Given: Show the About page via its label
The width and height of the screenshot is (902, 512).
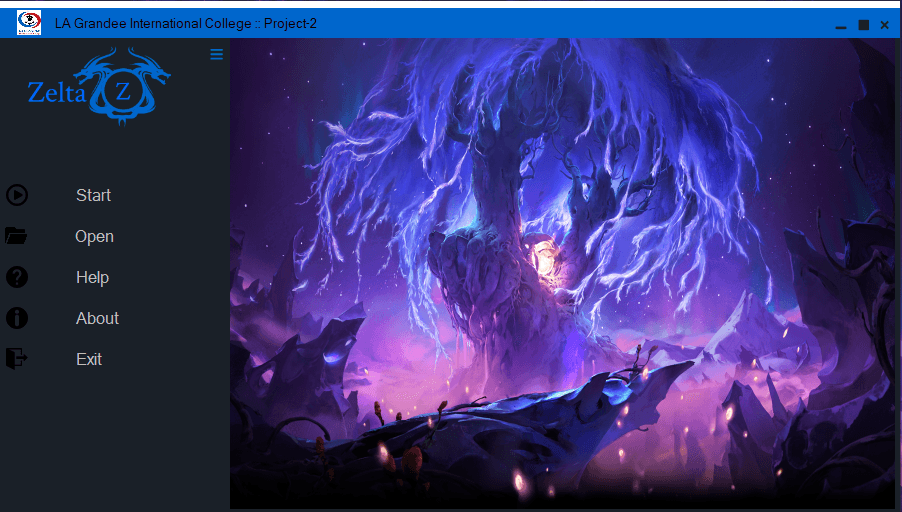Looking at the screenshot, I should coord(97,318).
